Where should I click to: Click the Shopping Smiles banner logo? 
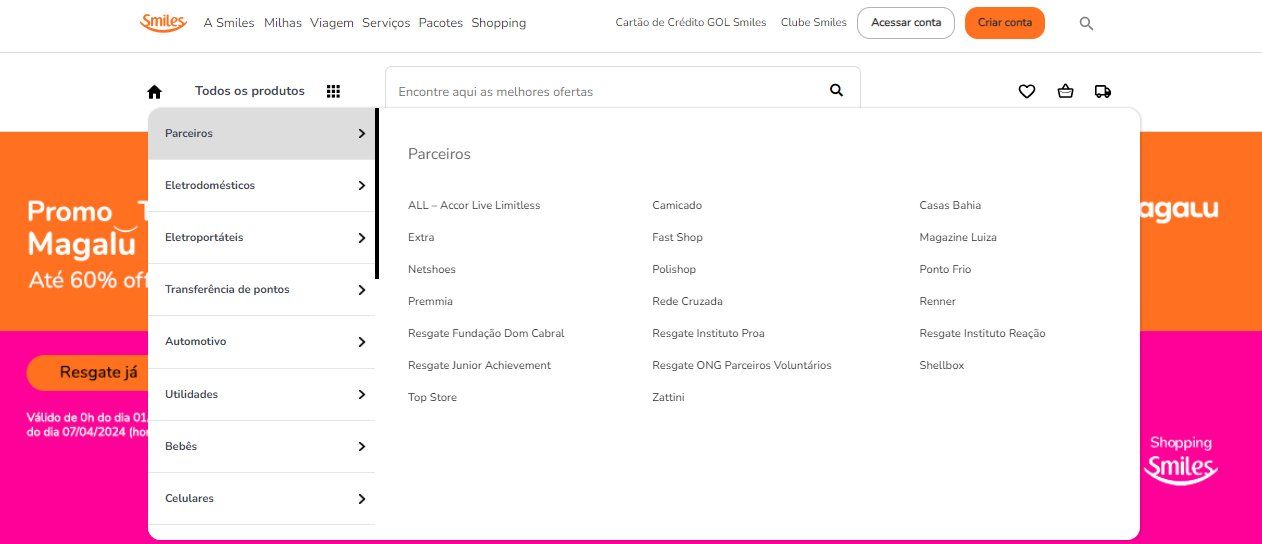[1181, 460]
